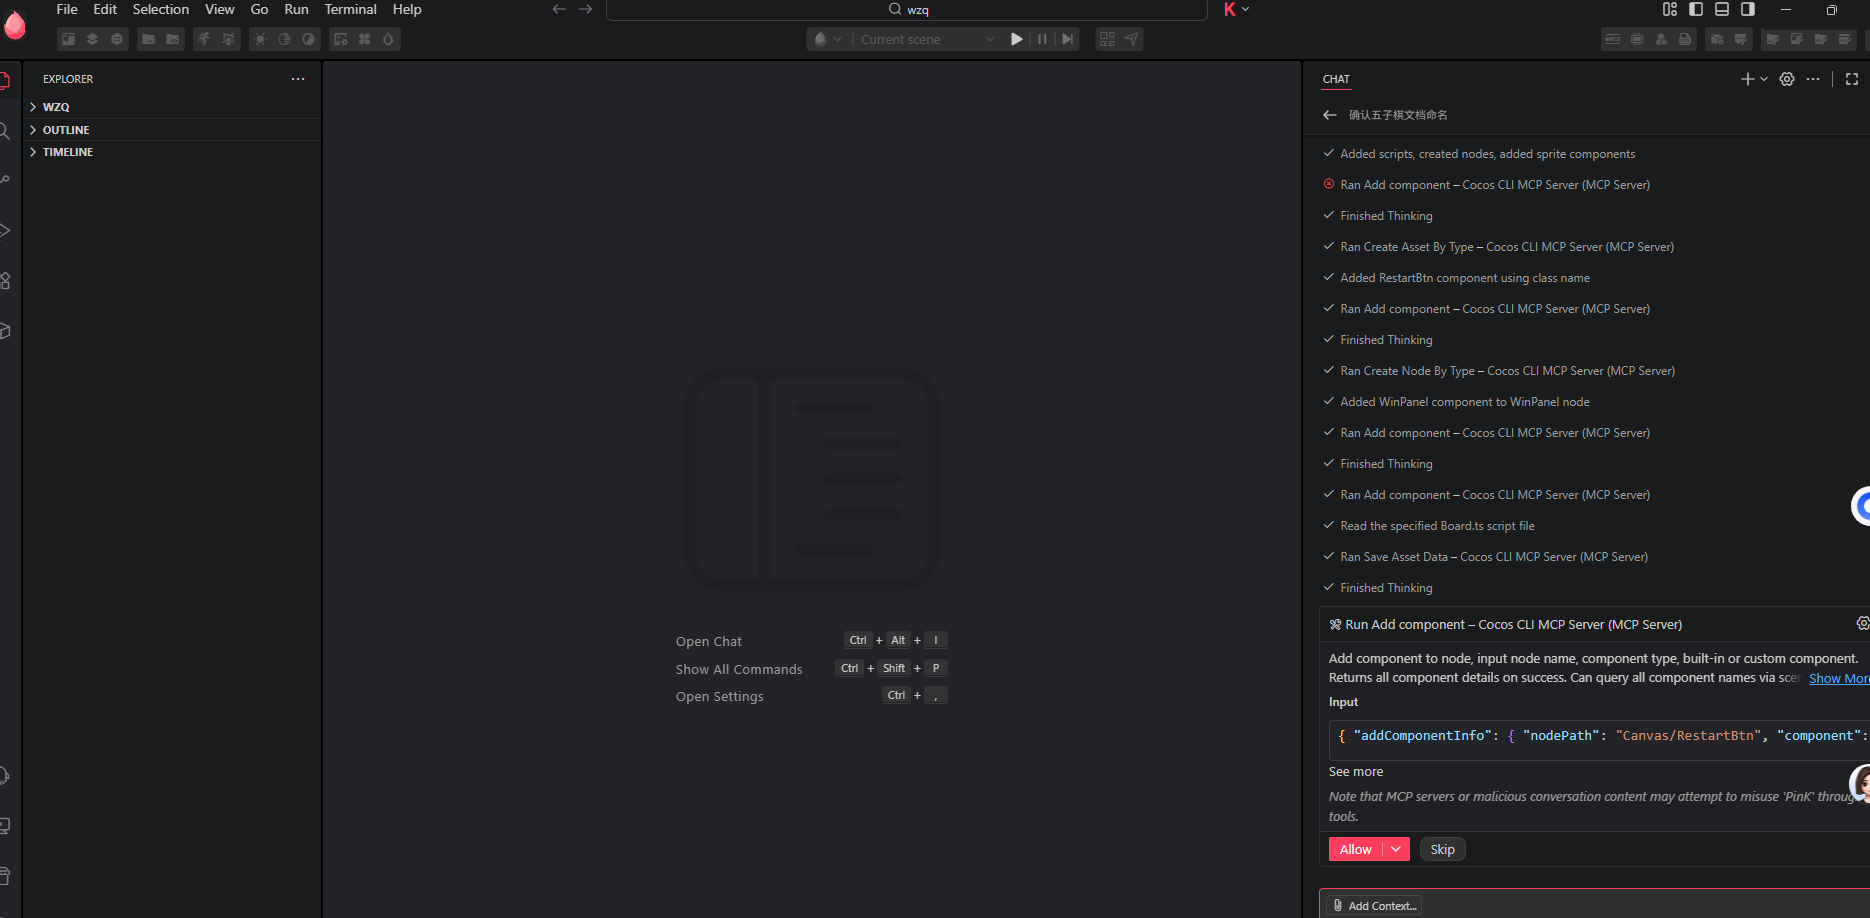
Task: Maximize the chat panel with the fullscreen icon
Action: 1852,79
